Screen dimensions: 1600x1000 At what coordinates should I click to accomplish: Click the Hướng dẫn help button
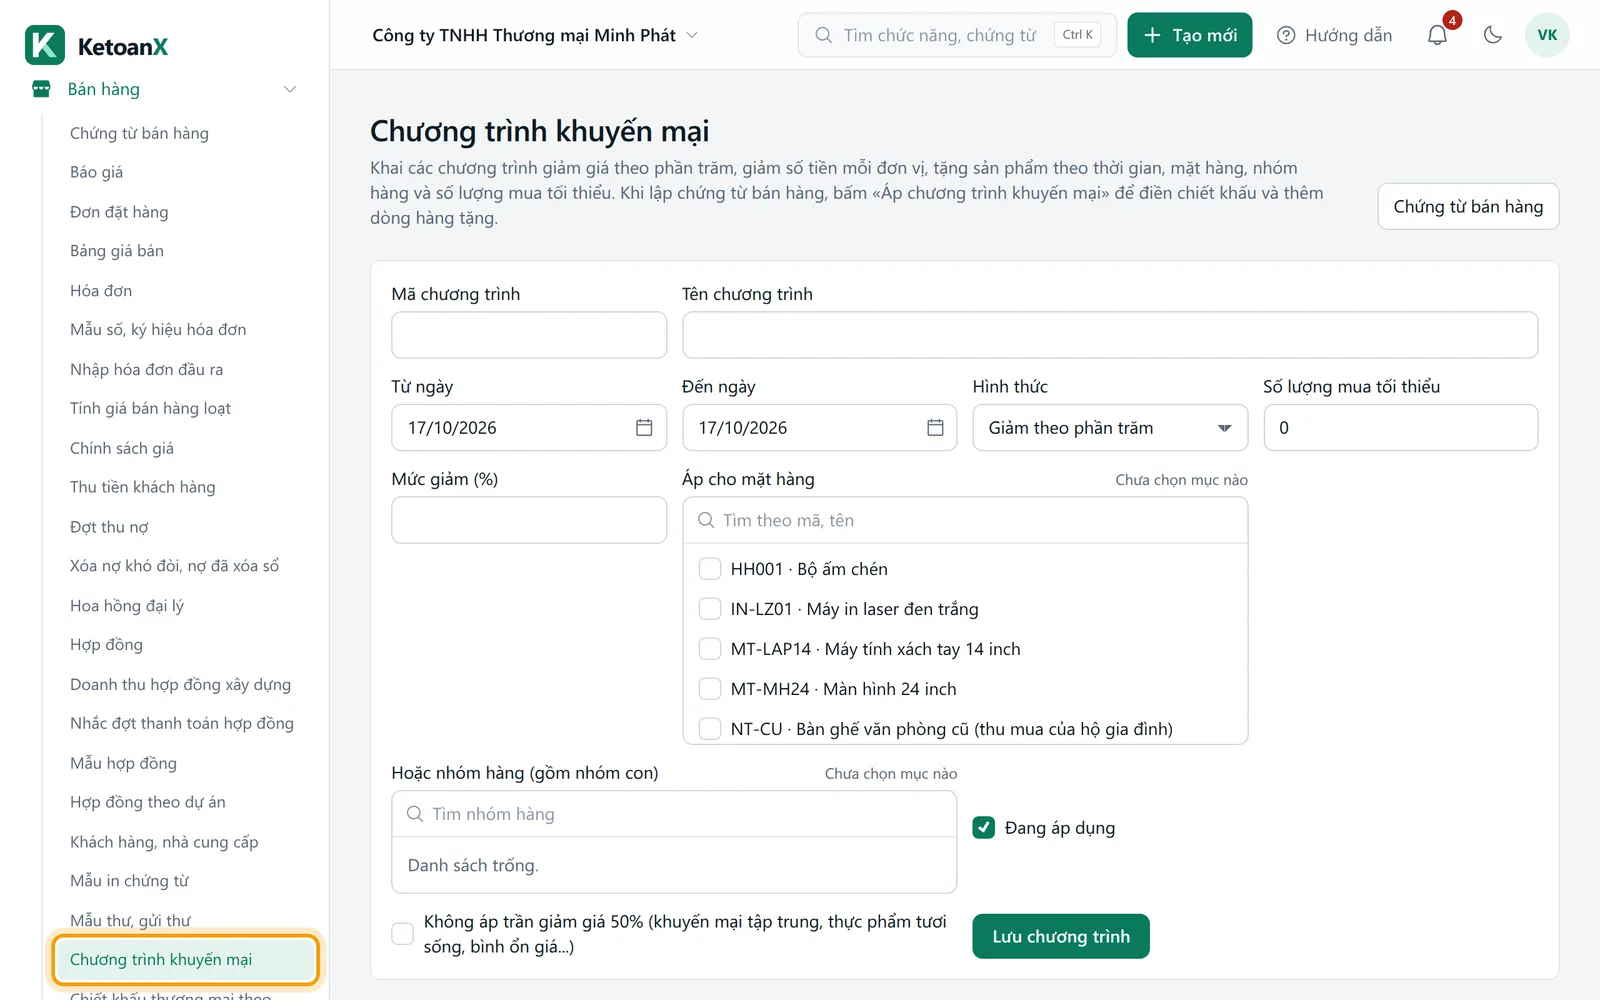pos(1334,35)
